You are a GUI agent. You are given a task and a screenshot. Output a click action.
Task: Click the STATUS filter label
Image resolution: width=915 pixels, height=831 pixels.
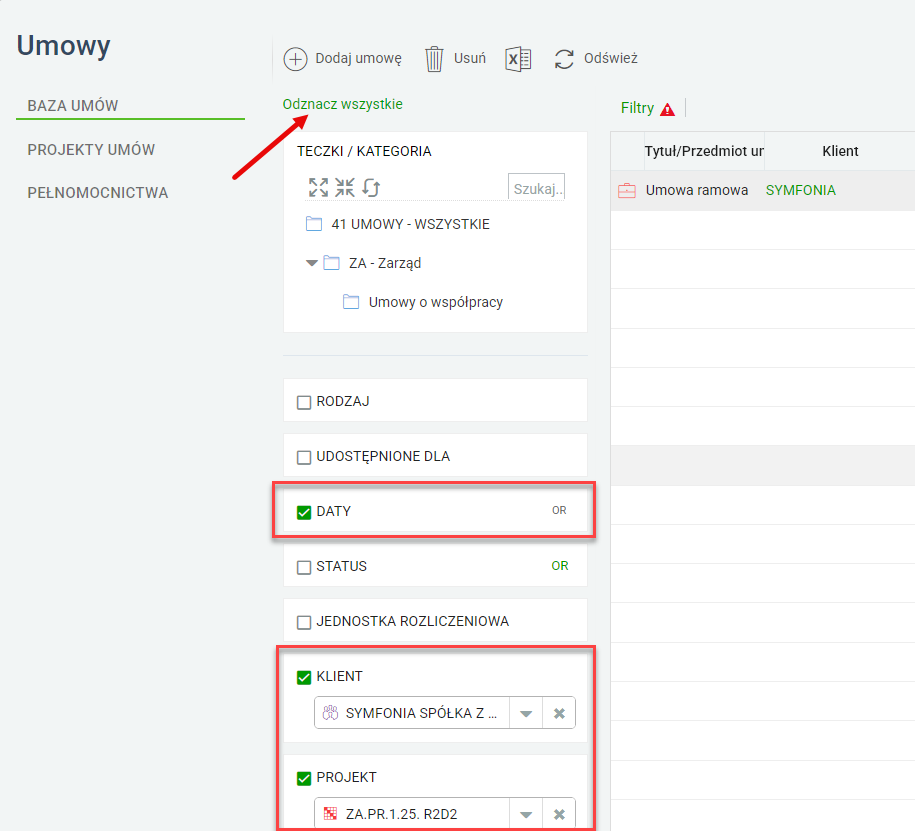[341, 566]
